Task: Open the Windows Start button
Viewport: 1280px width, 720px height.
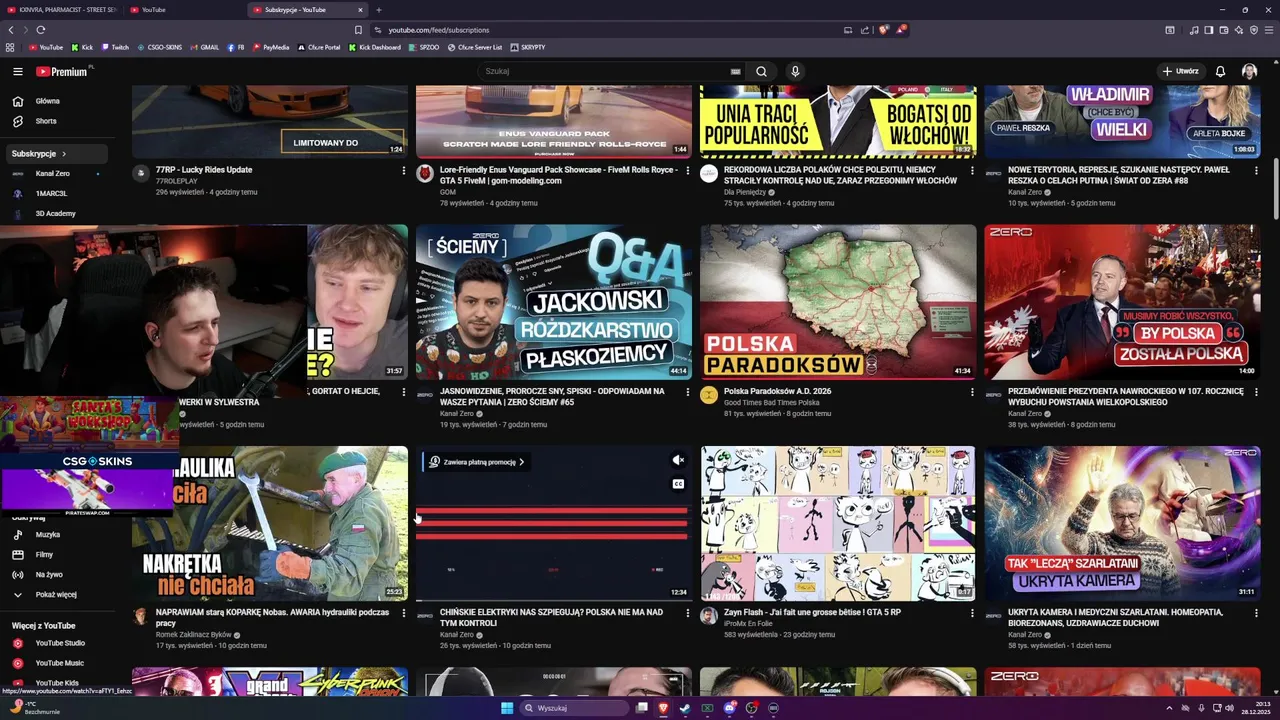Action: (x=507, y=708)
